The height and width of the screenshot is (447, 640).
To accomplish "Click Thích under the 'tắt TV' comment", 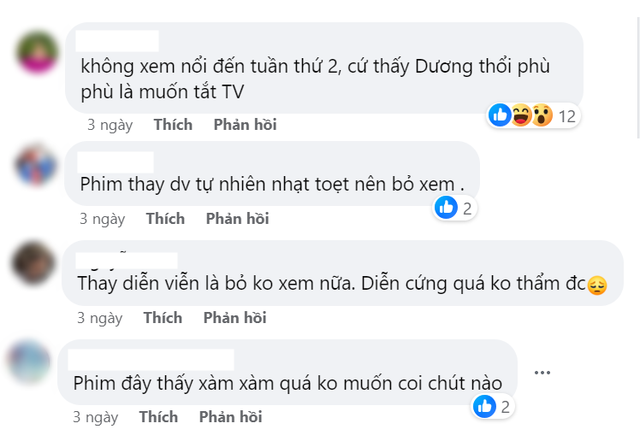I will pos(173,125).
